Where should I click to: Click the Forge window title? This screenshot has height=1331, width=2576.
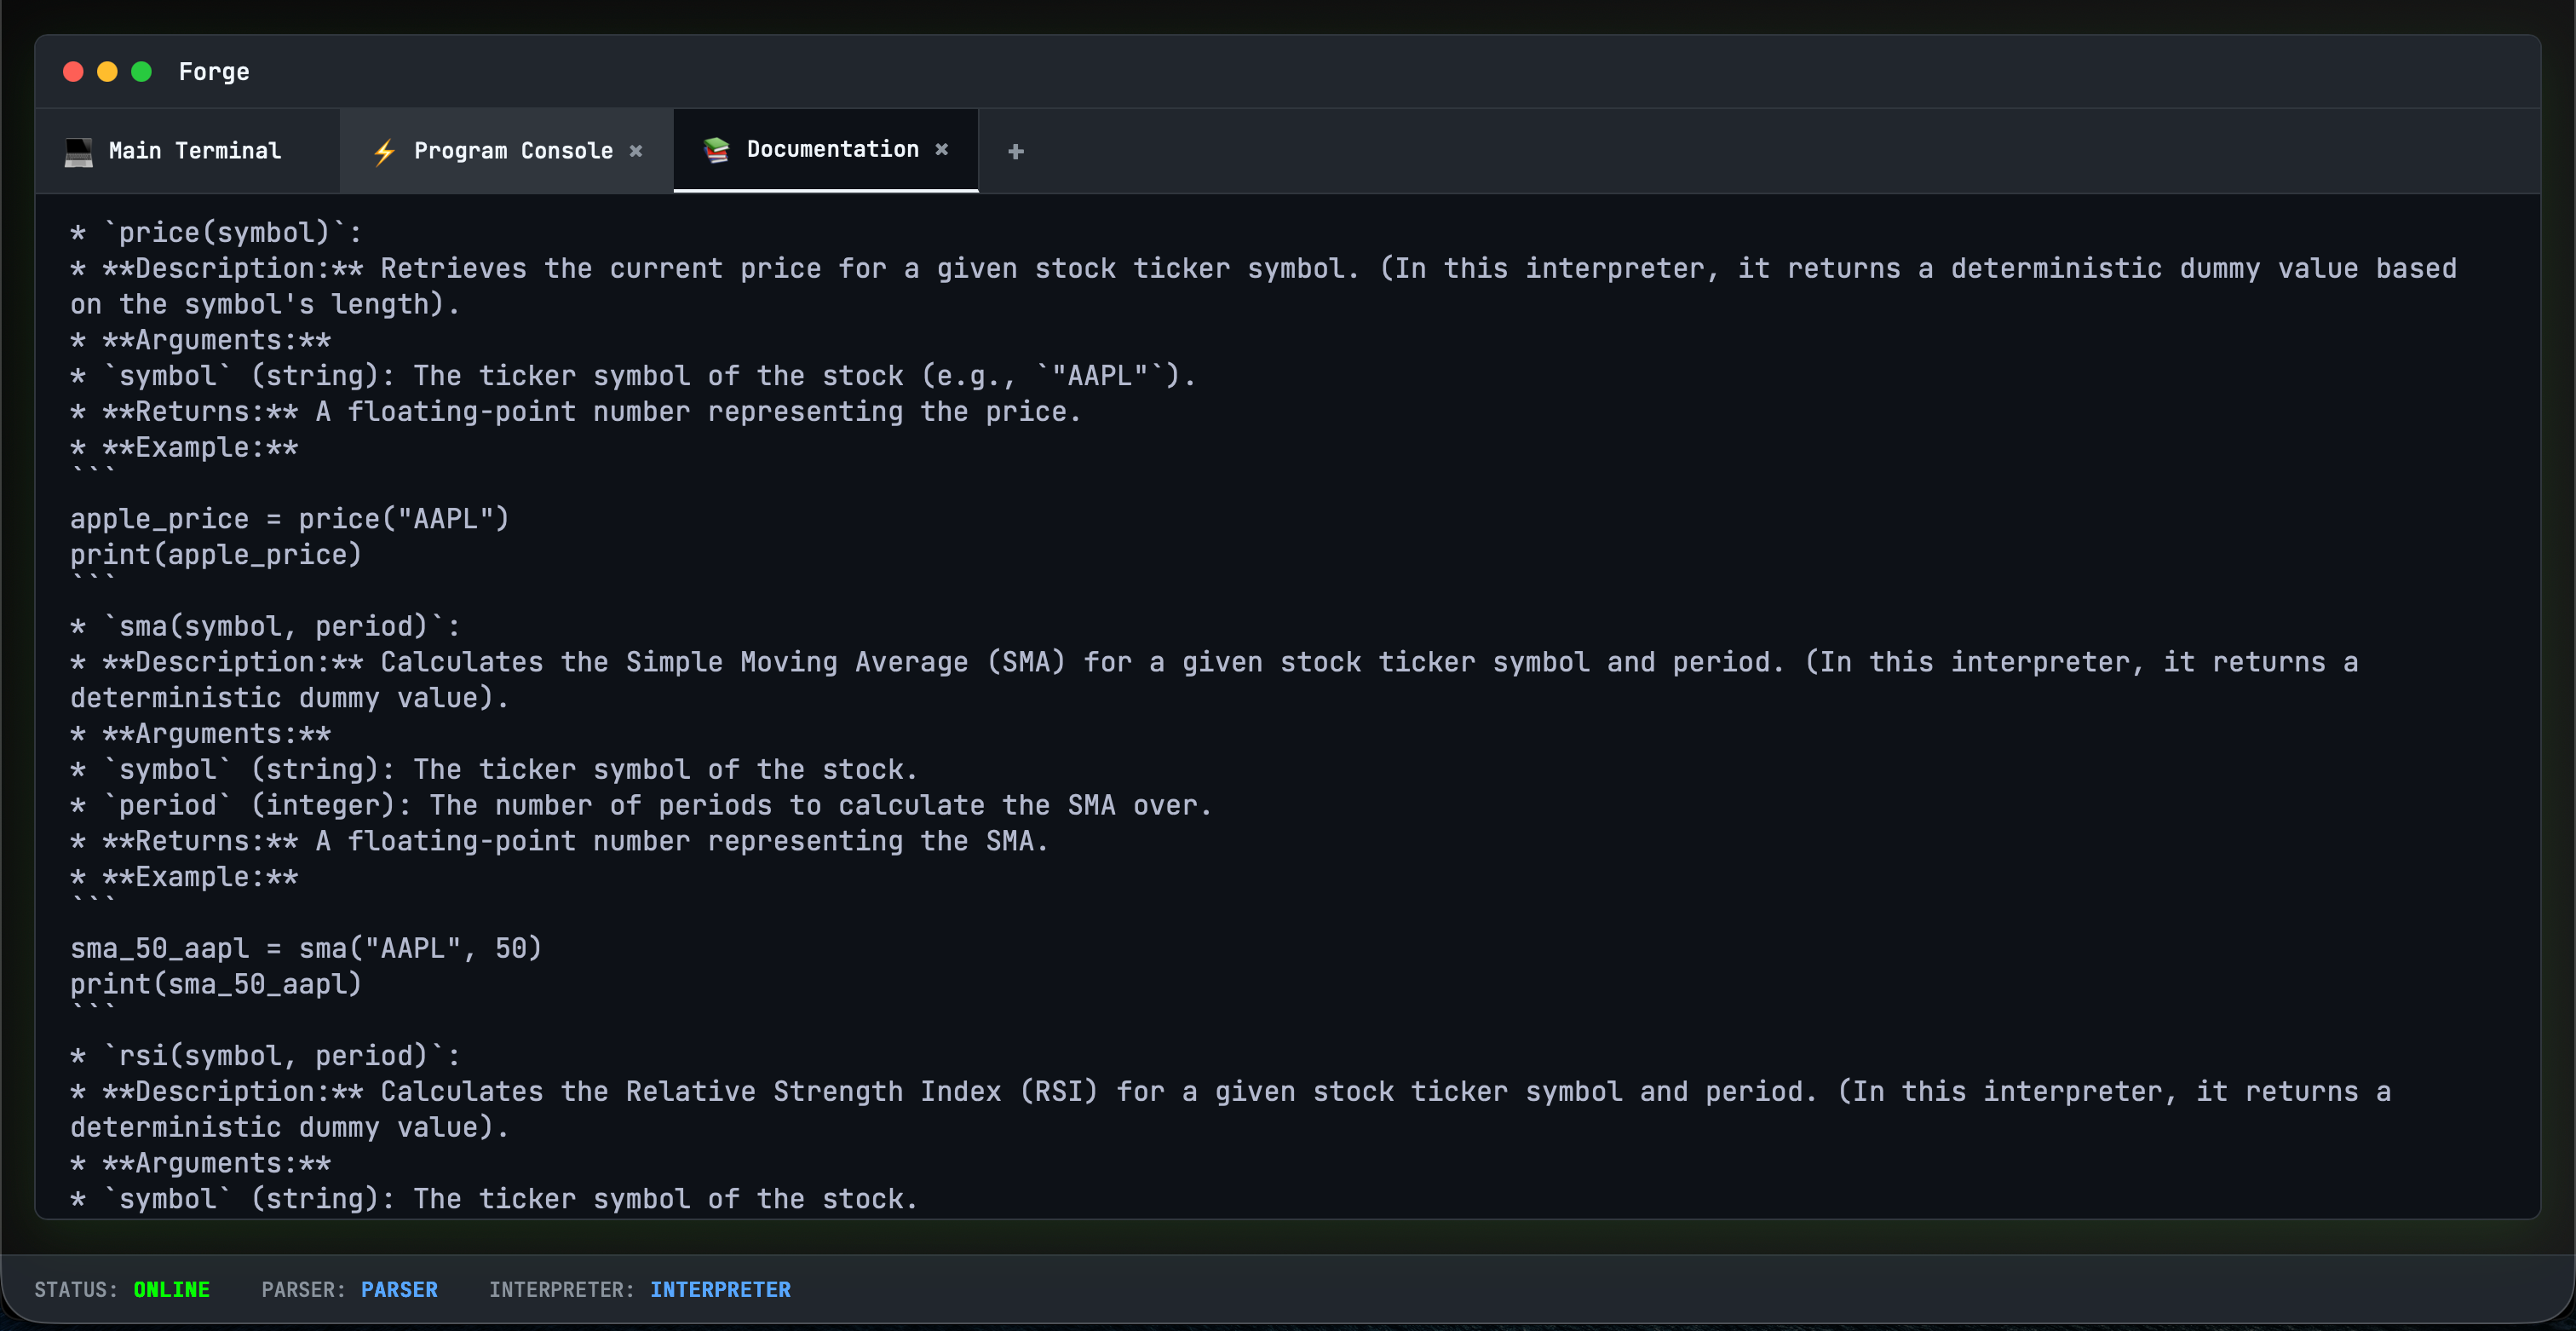point(214,72)
